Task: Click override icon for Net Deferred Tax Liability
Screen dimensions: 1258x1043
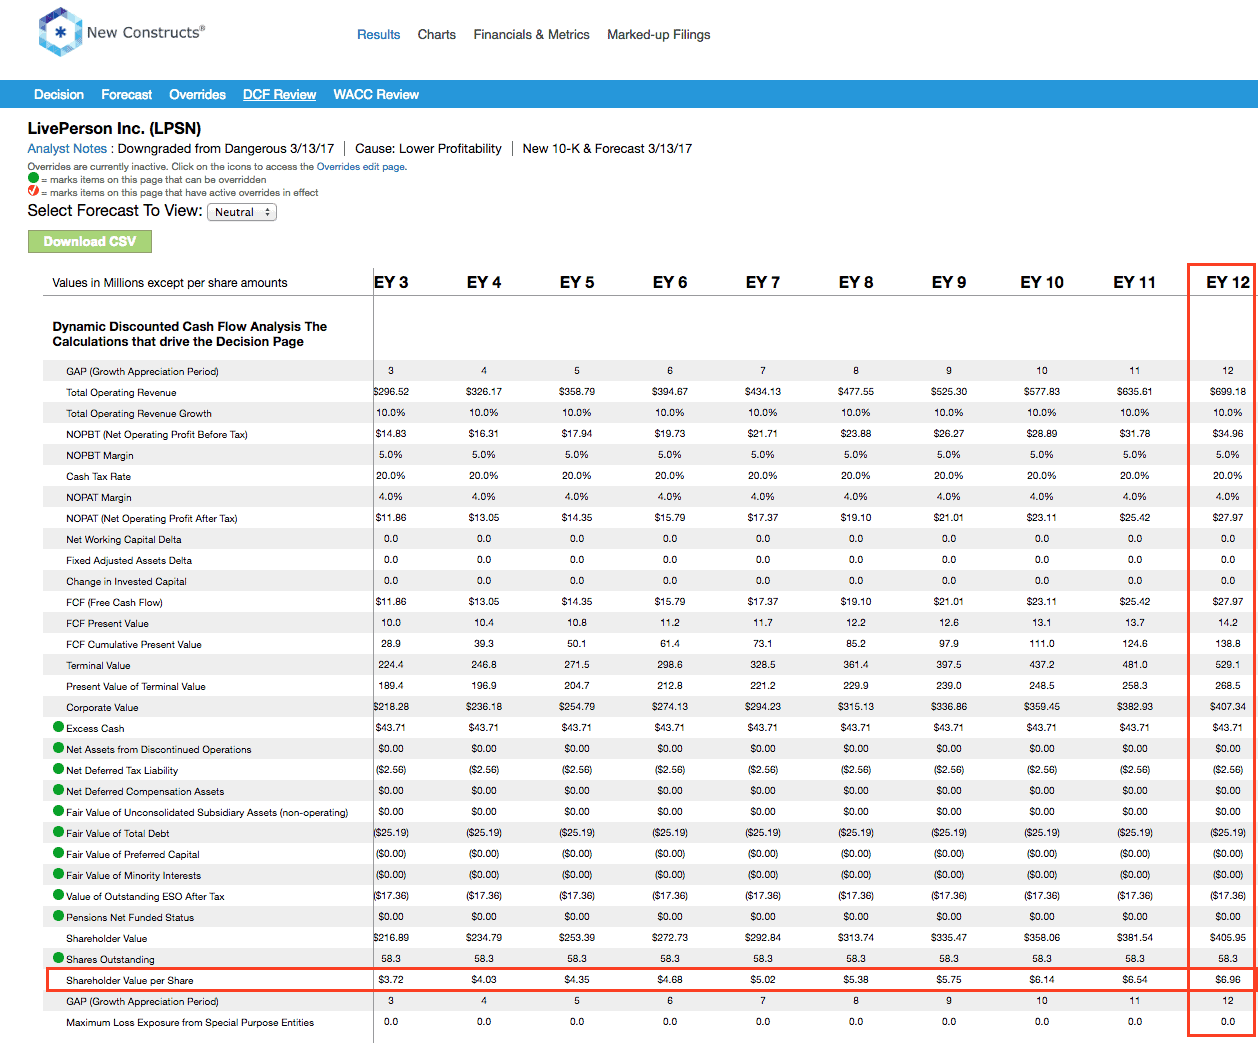Action: click(x=59, y=769)
